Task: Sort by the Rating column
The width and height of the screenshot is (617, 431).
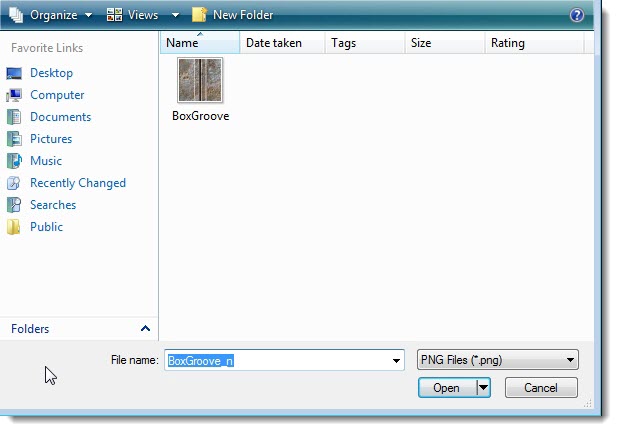Action: [x=534, y=43]
